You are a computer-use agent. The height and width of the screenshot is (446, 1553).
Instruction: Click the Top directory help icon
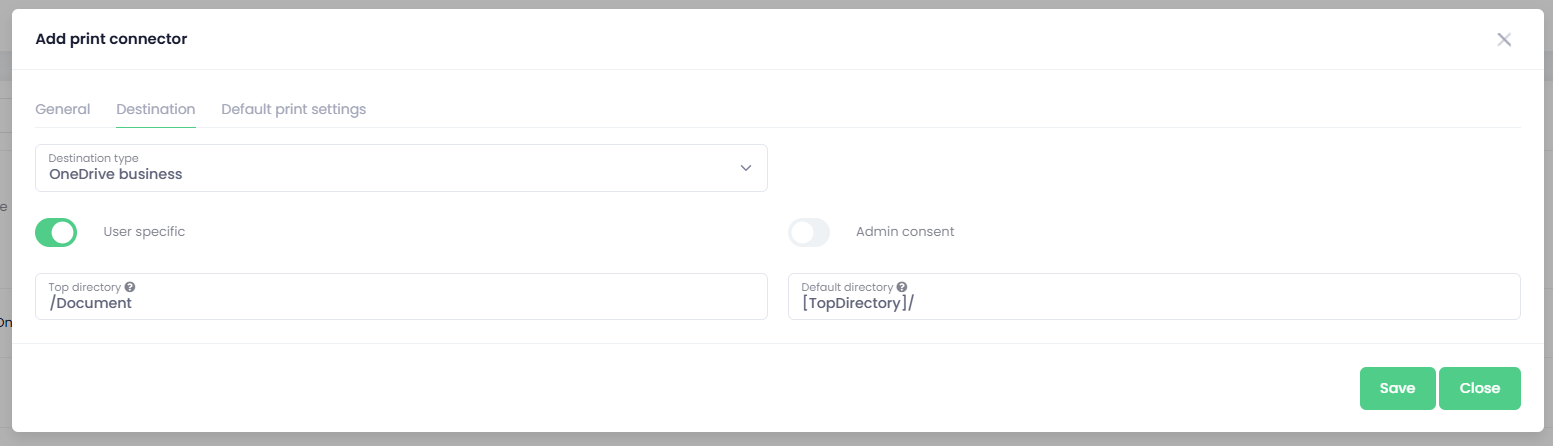point(130,287)
